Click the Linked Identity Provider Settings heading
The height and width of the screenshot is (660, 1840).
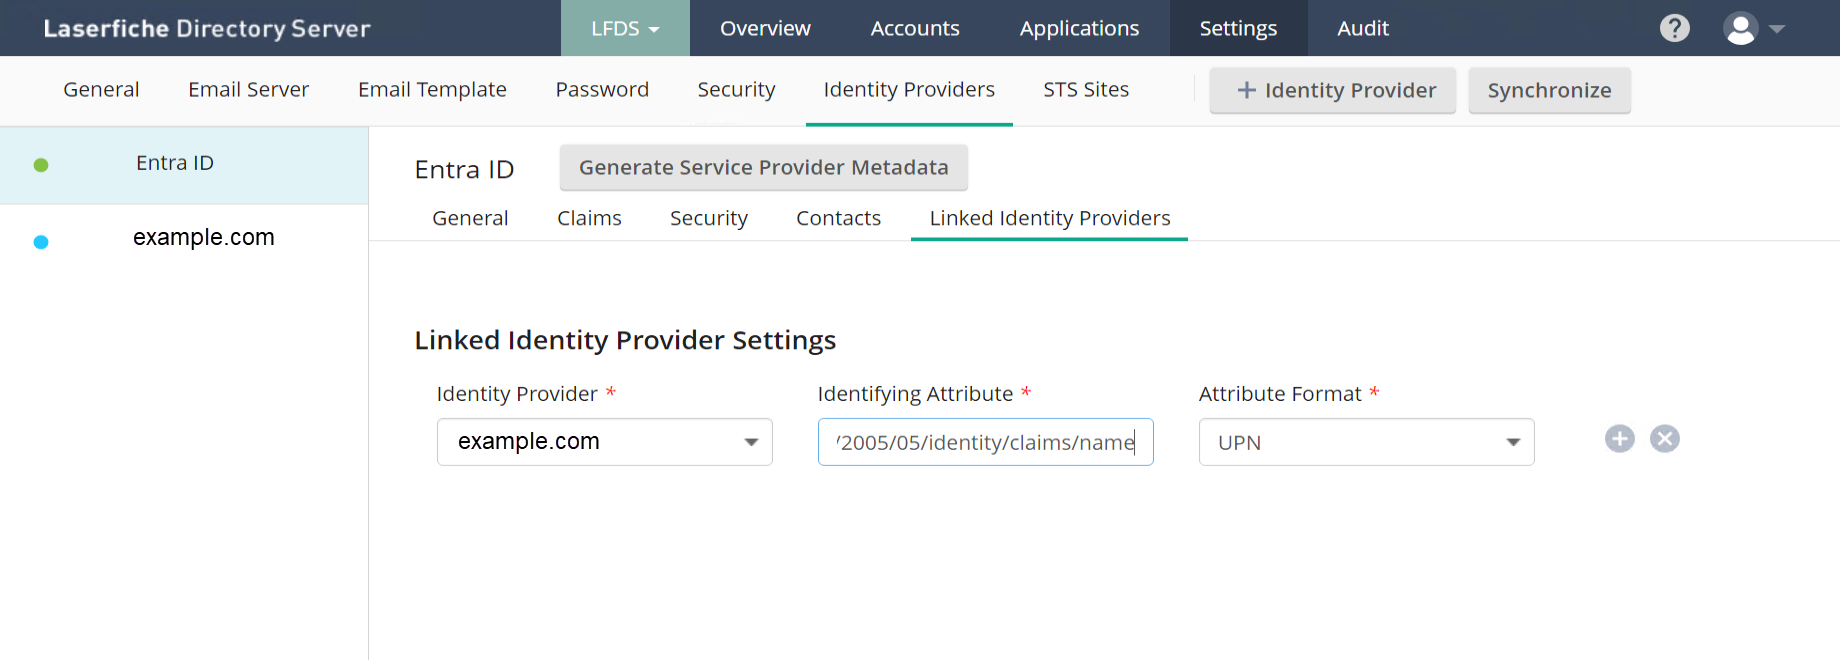625,340
